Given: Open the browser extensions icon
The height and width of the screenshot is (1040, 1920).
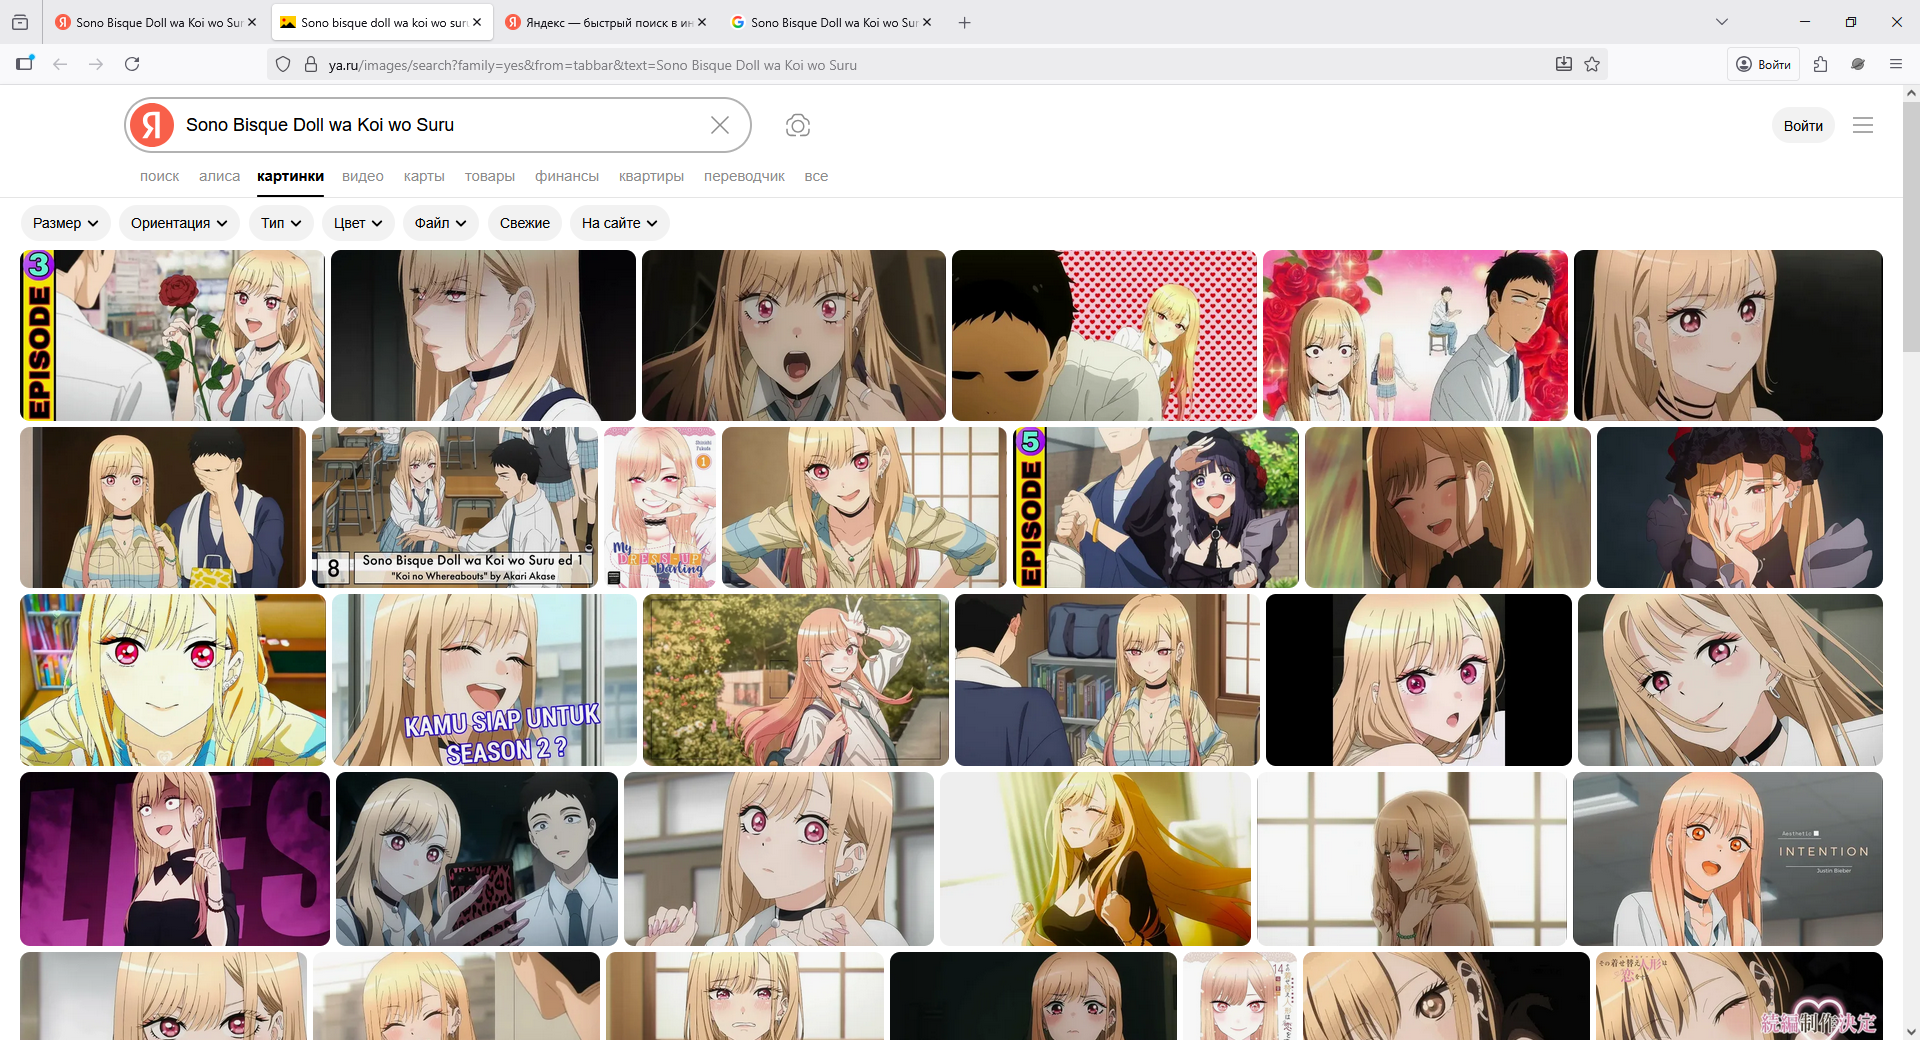Looking at the screenshot, I should [1820, 64].
